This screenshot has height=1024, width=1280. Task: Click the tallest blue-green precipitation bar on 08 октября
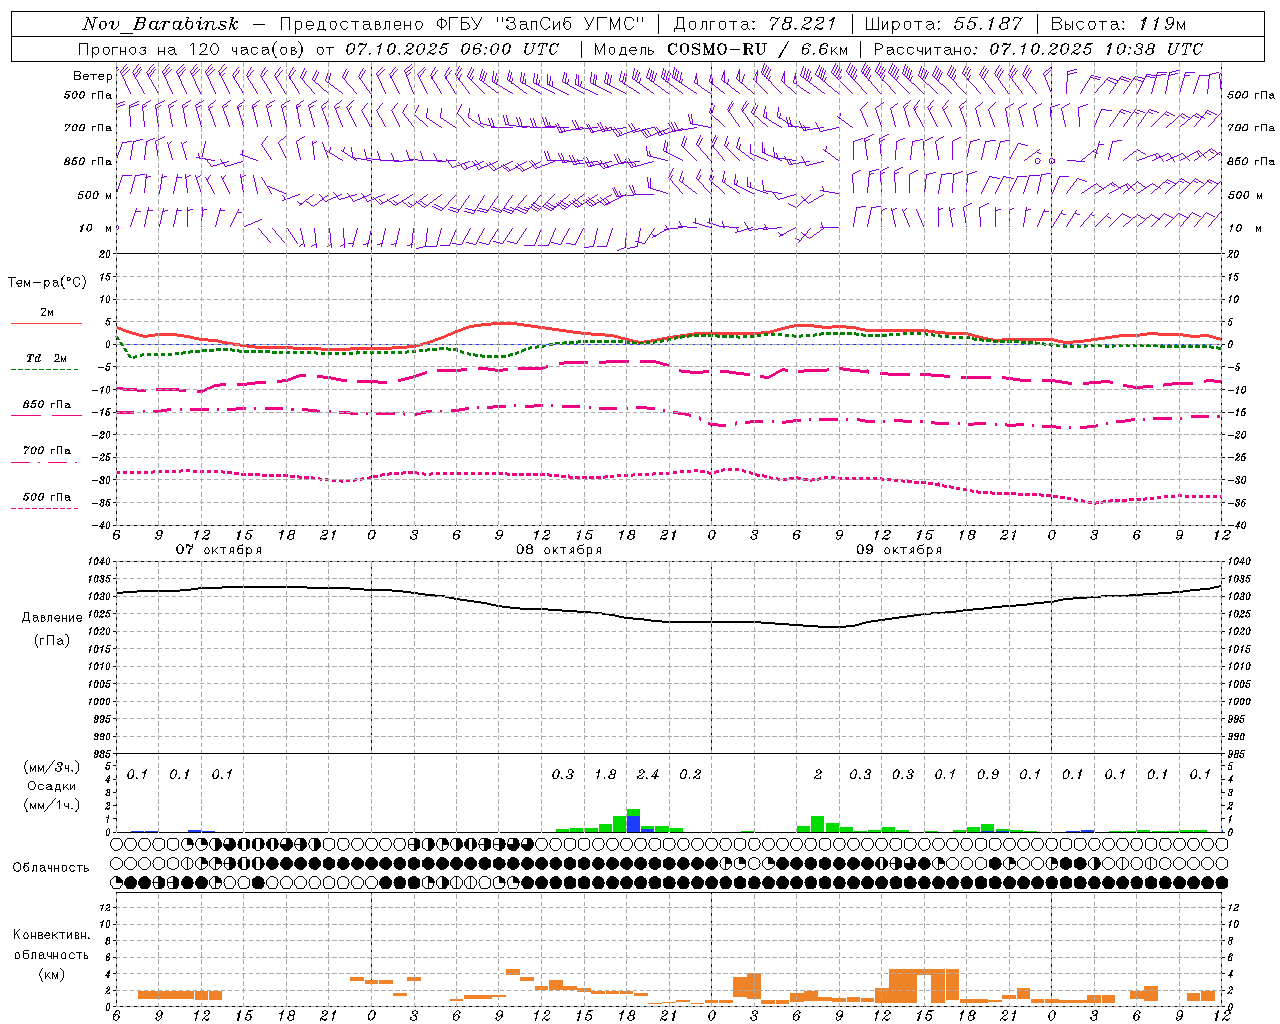click(633, 821)
